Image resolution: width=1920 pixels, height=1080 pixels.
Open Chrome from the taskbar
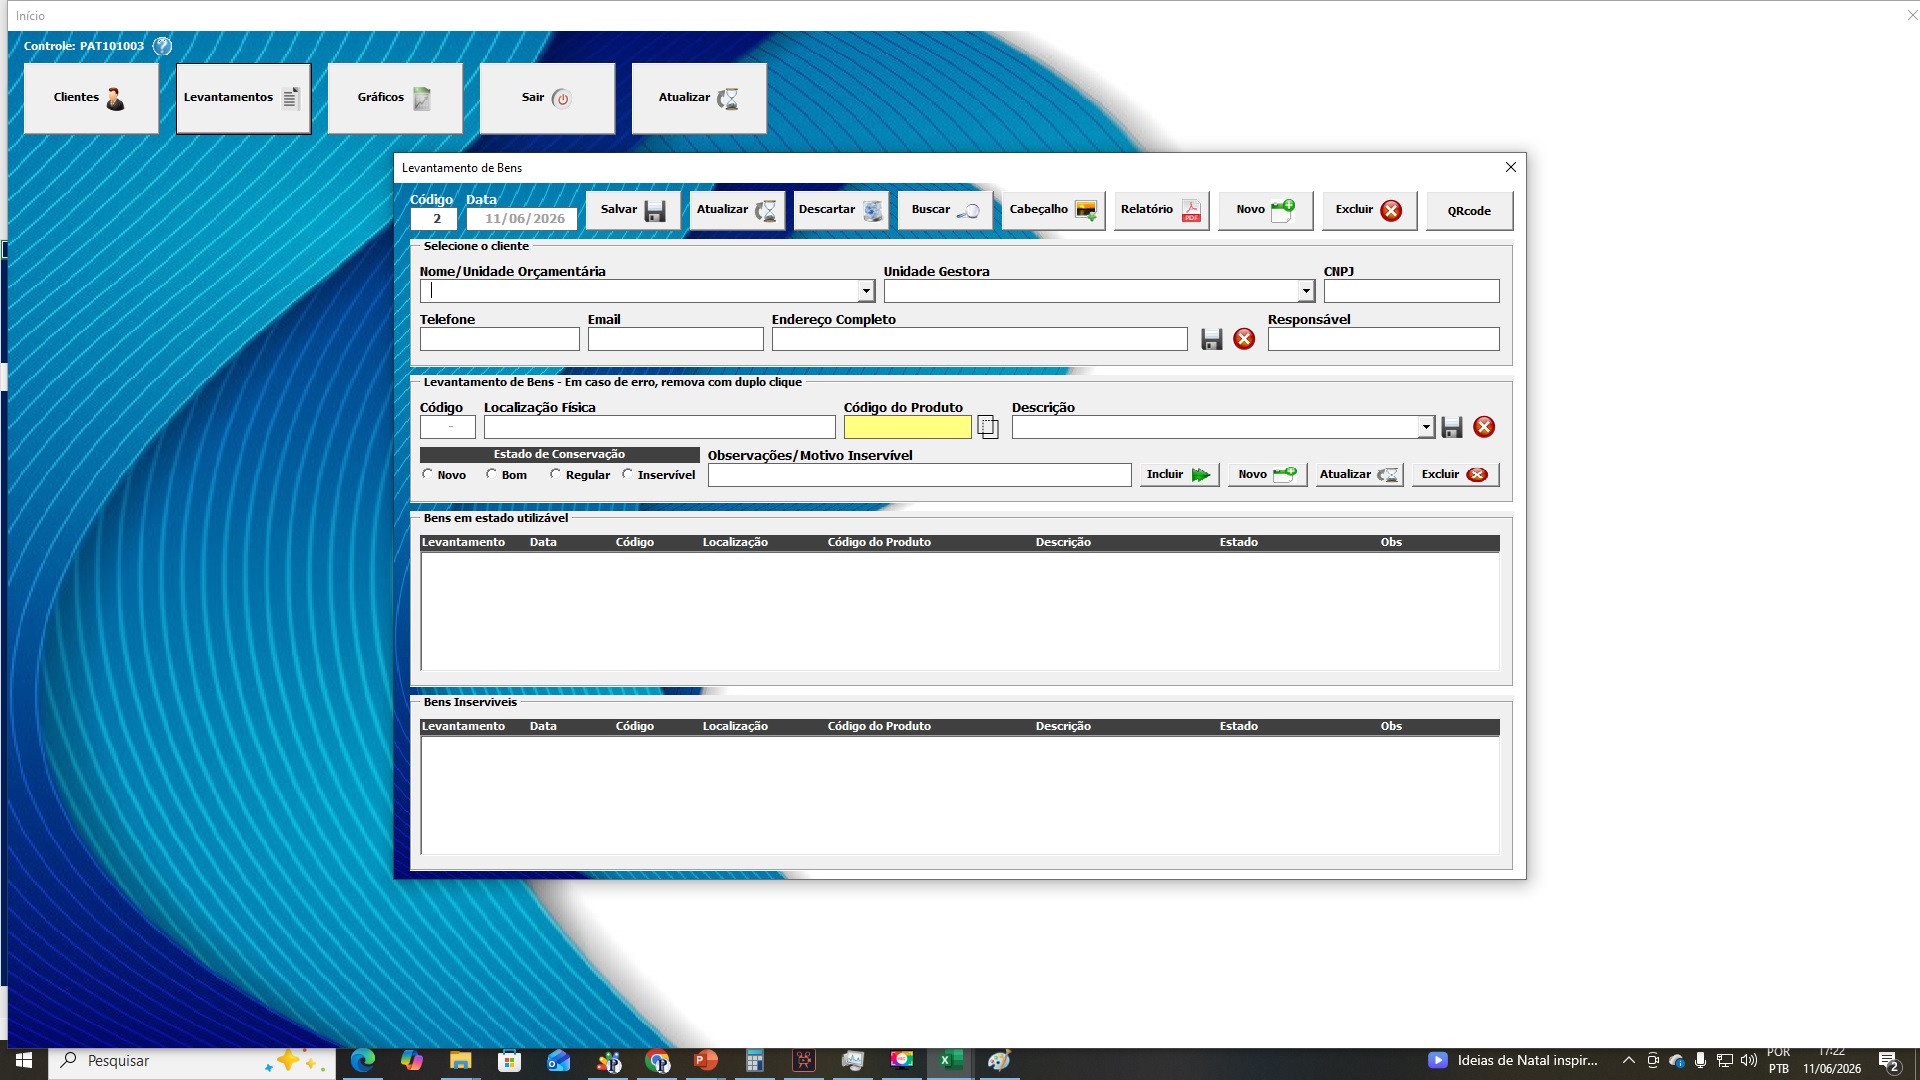(656, 1061)
